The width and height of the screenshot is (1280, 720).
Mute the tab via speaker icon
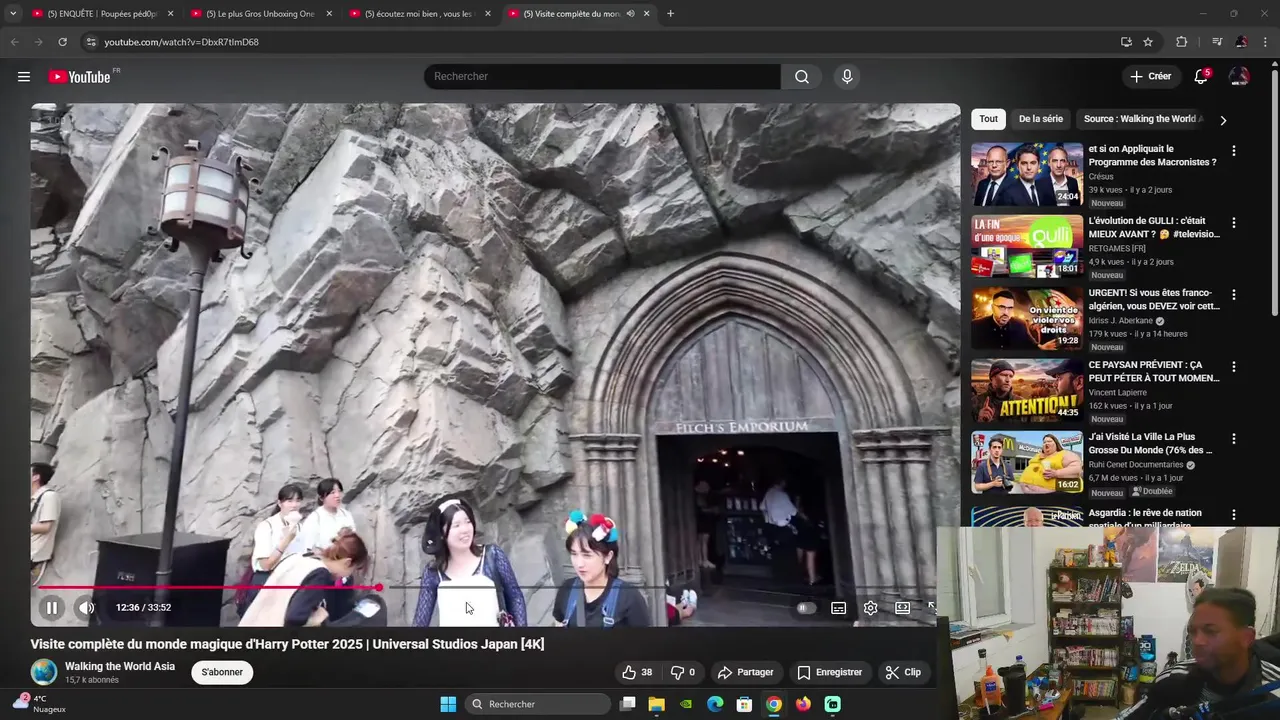[630, 14]
